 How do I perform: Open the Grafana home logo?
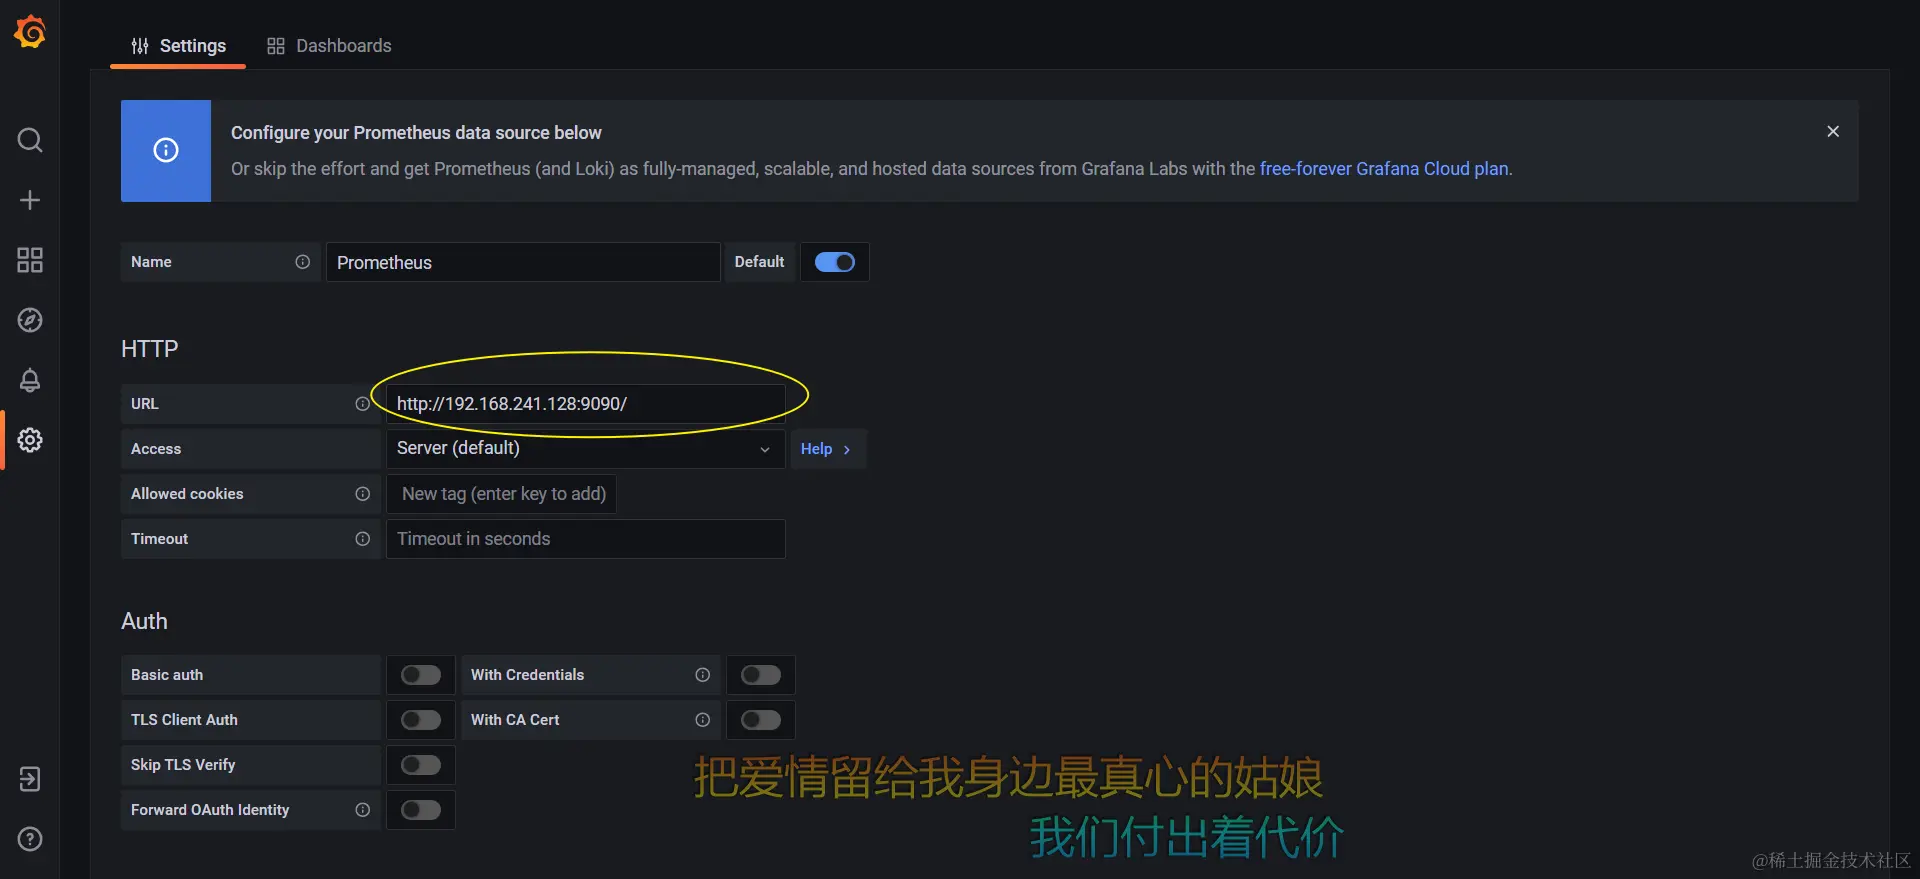tap(30, 32)
